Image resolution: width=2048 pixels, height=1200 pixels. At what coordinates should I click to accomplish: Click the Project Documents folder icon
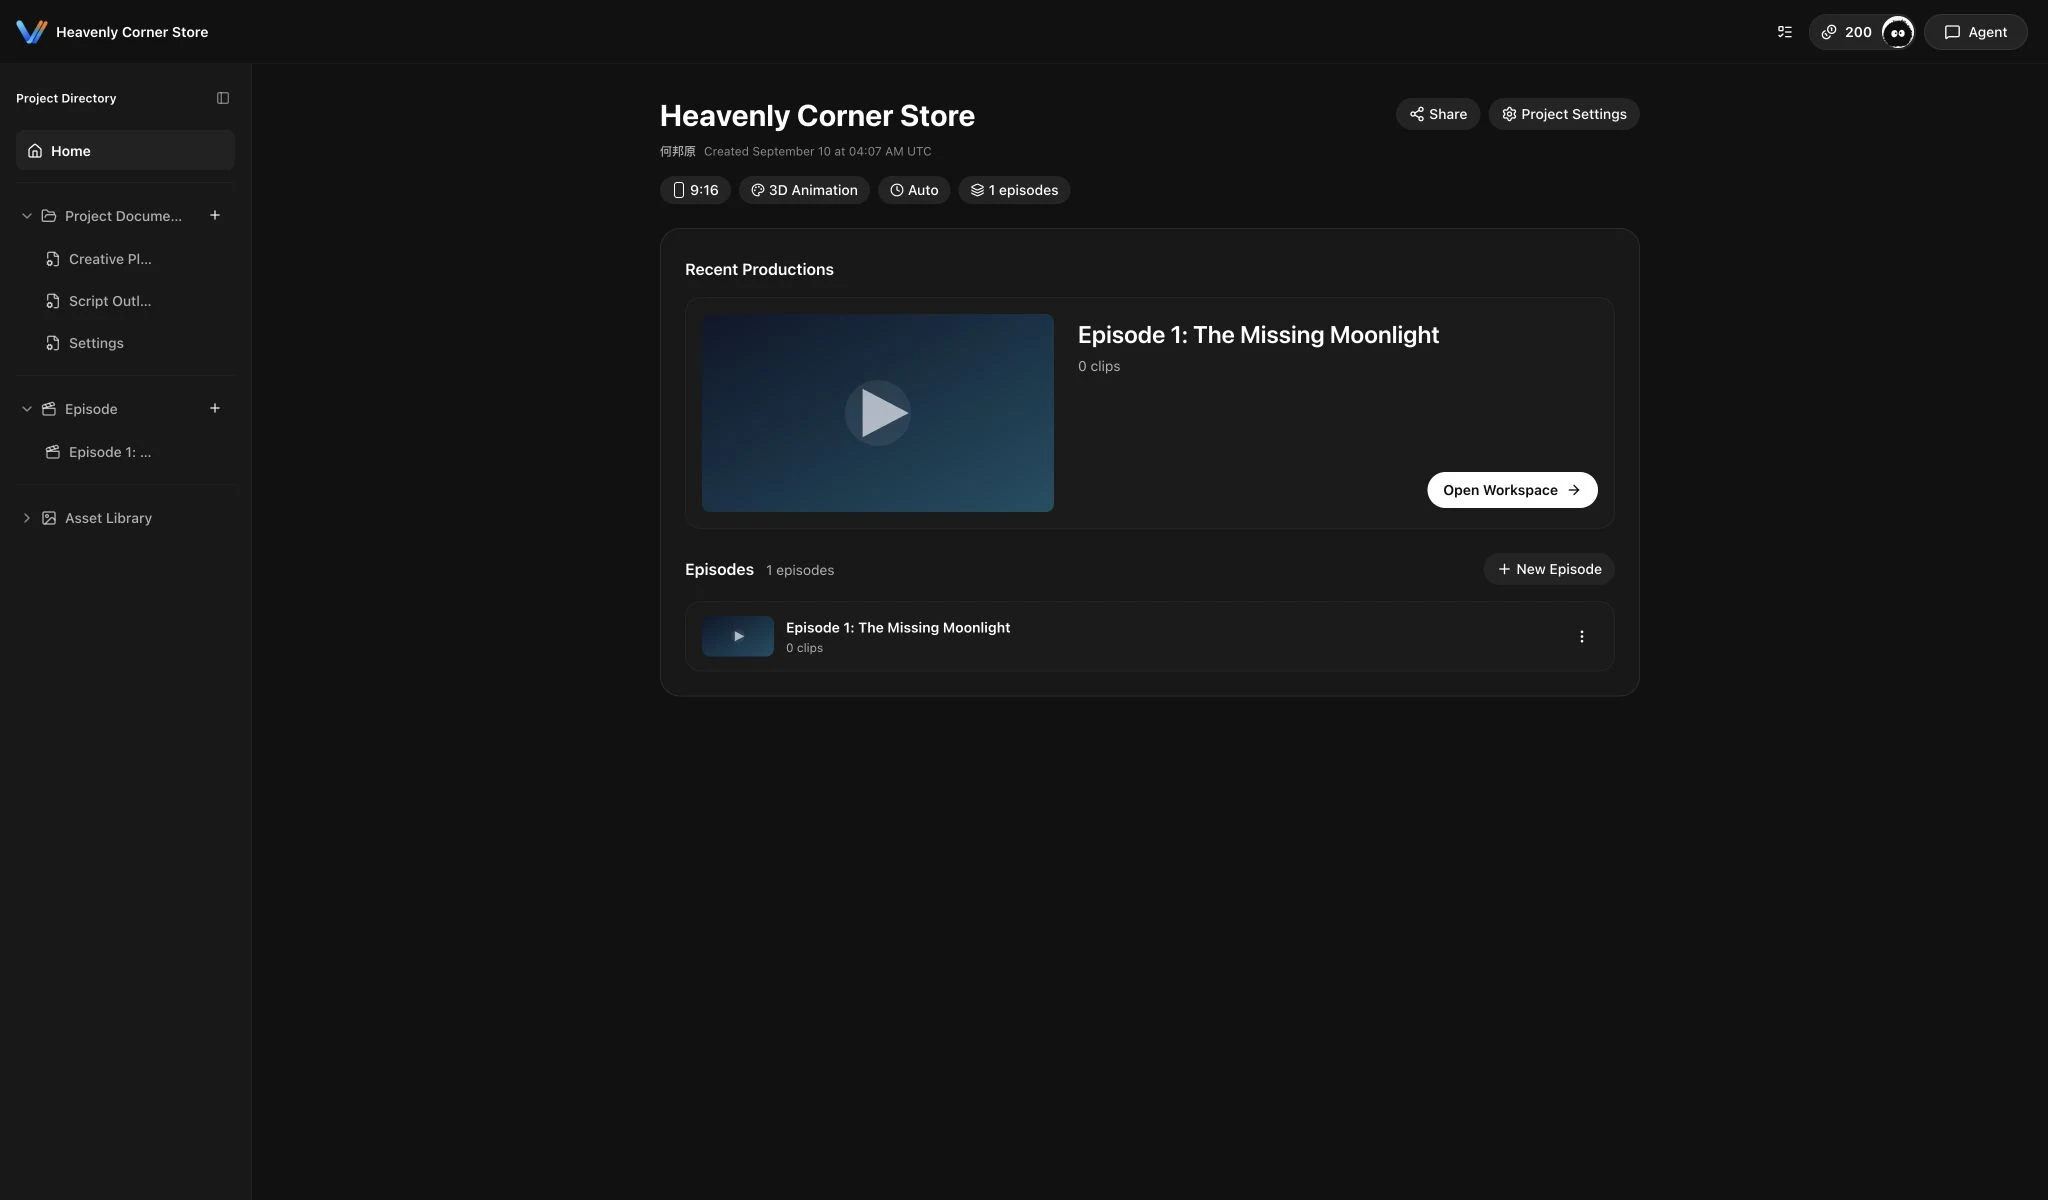[49, 216]
